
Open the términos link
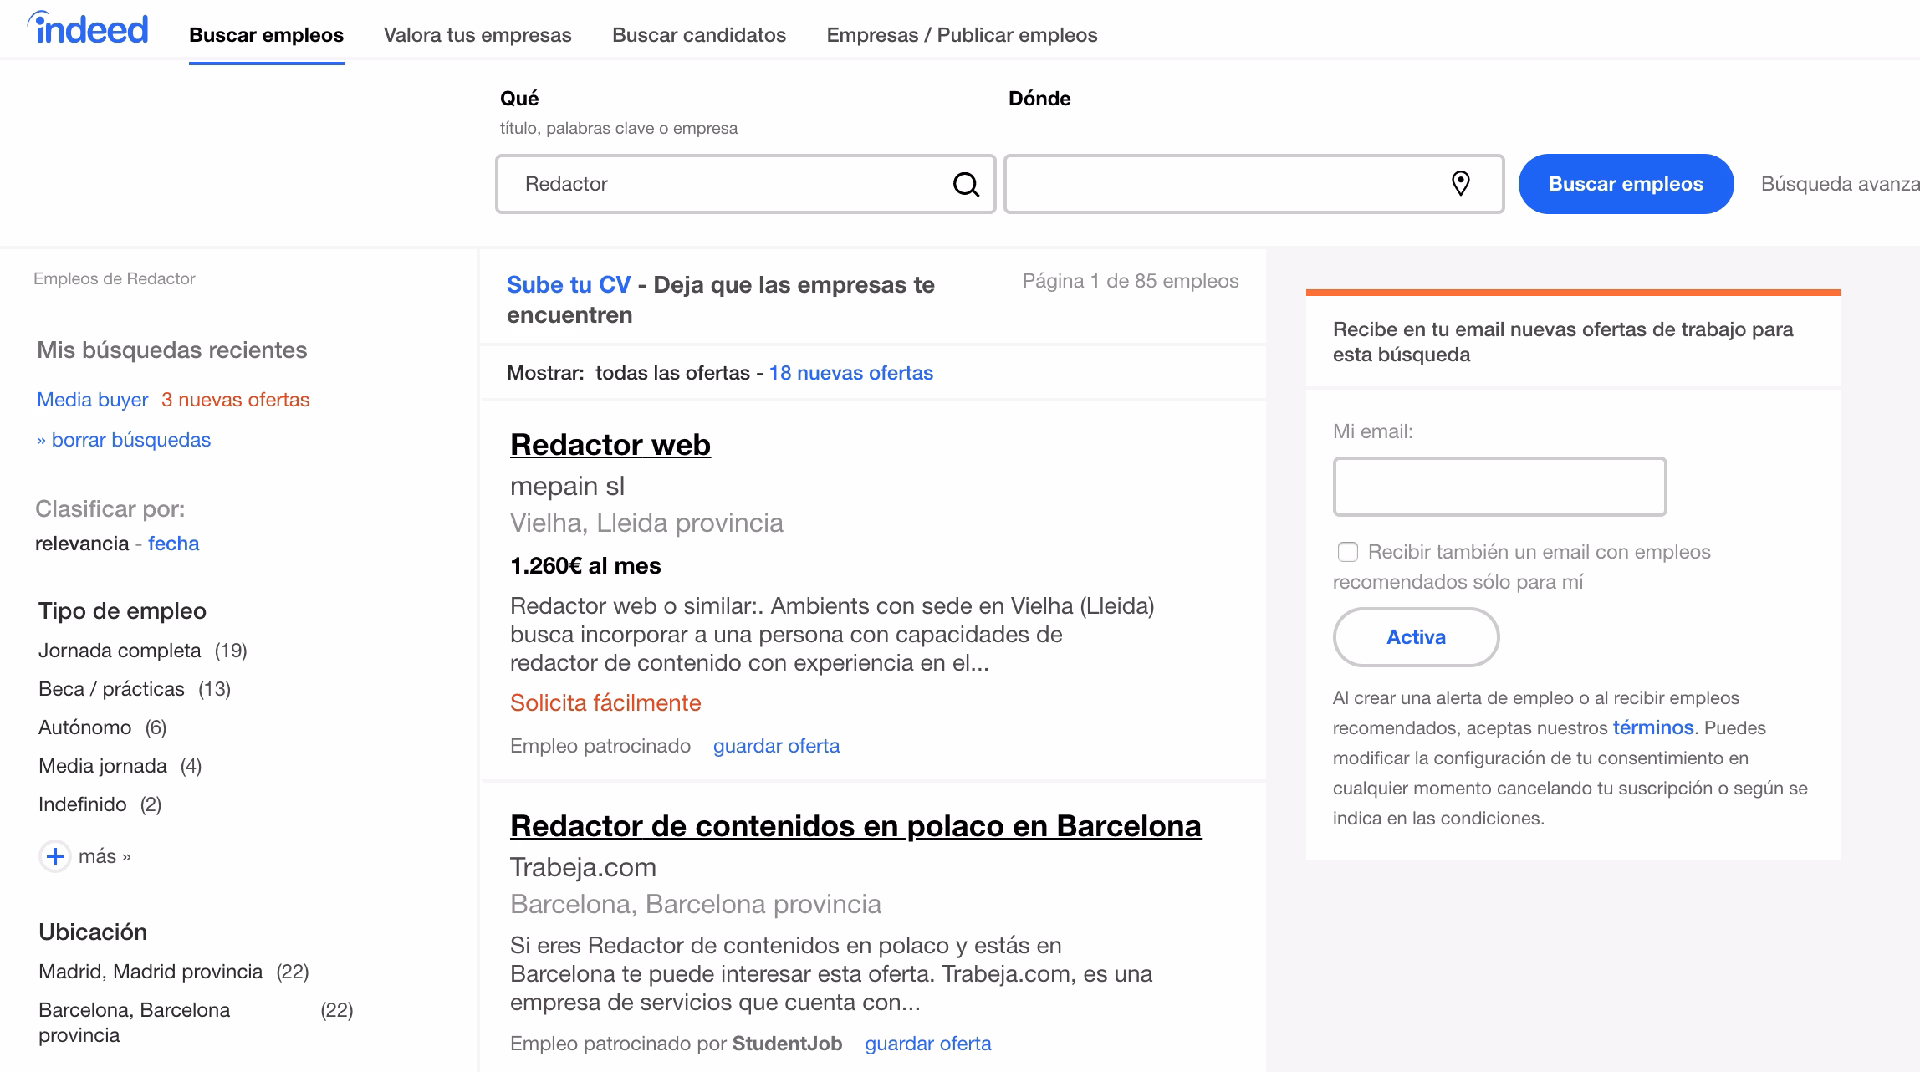[x=1653, y=728]
